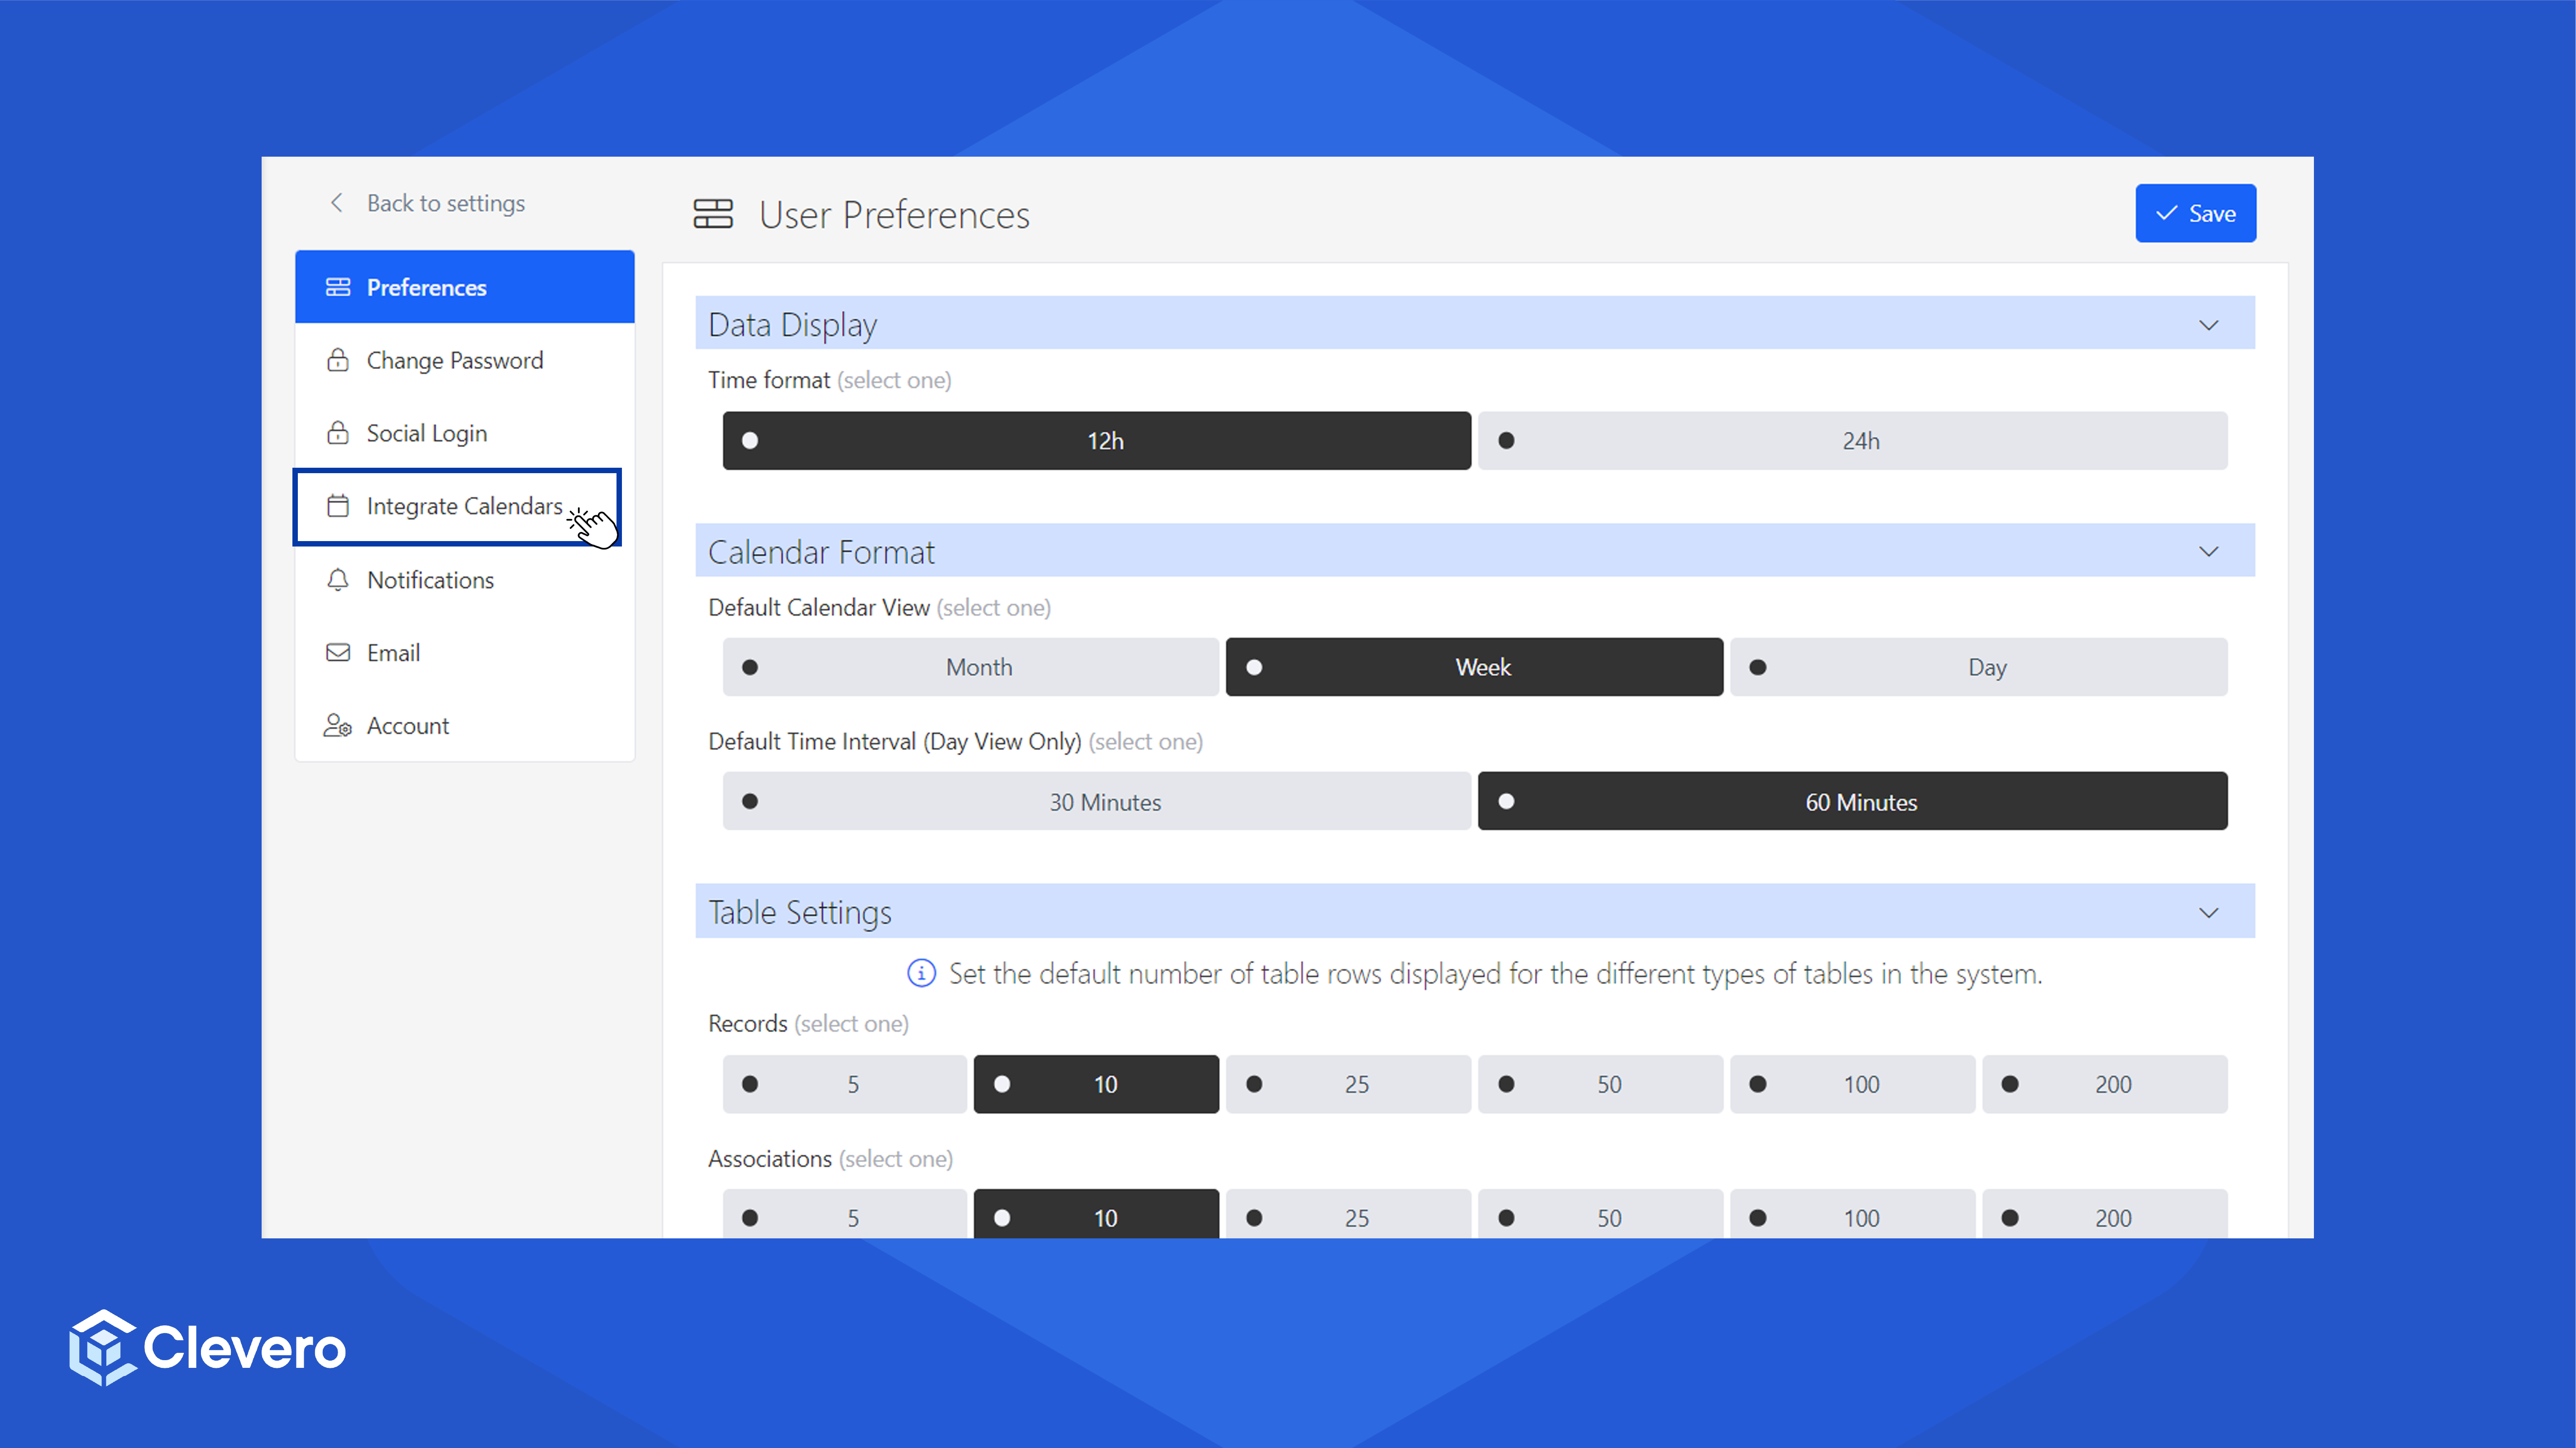This screenshot has height=1448, width=2576.
Task: Open the Account menu item
Action: (407, 726)
